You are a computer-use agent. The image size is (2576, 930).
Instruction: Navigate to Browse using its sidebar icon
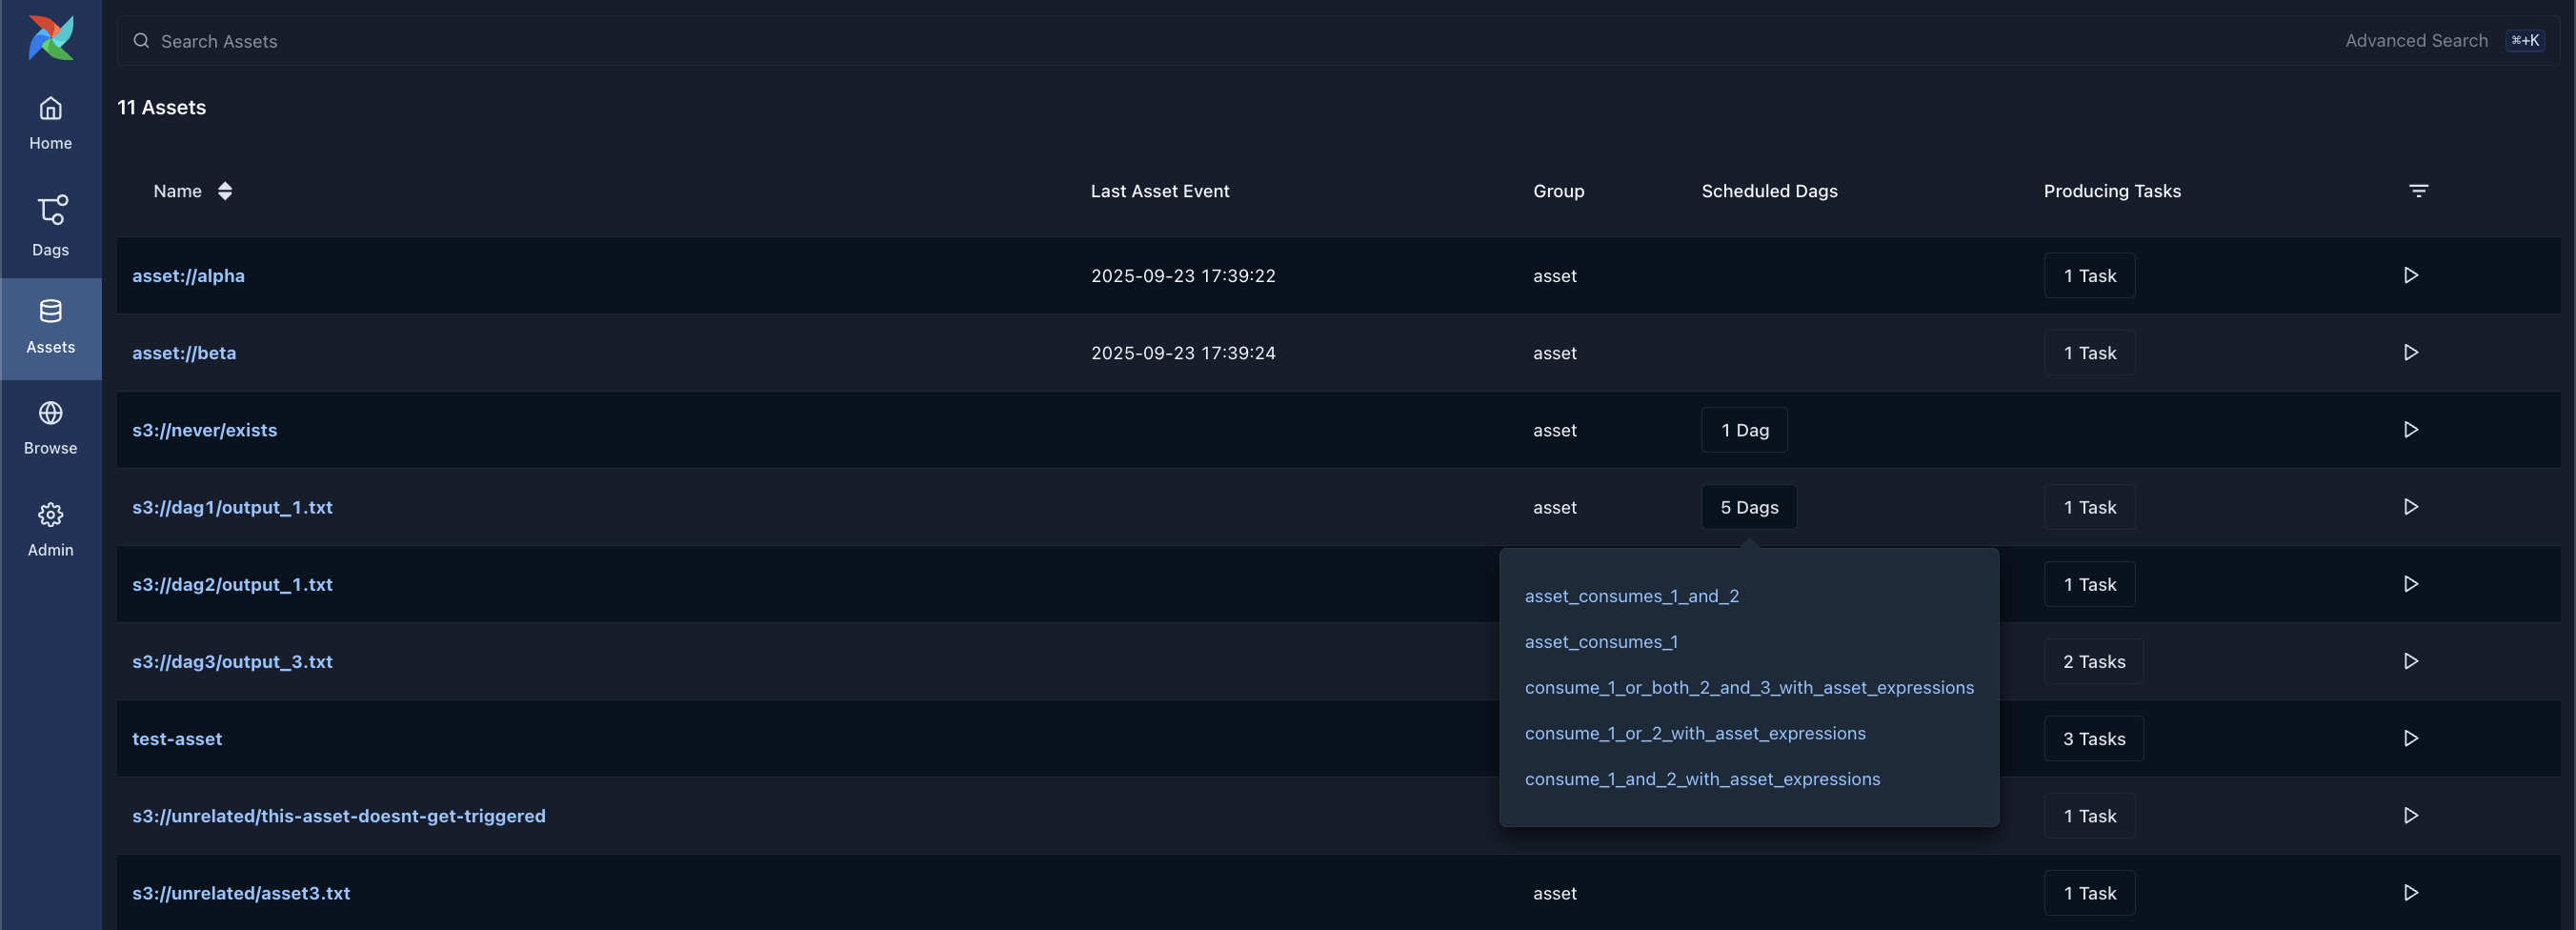[50, 425]
